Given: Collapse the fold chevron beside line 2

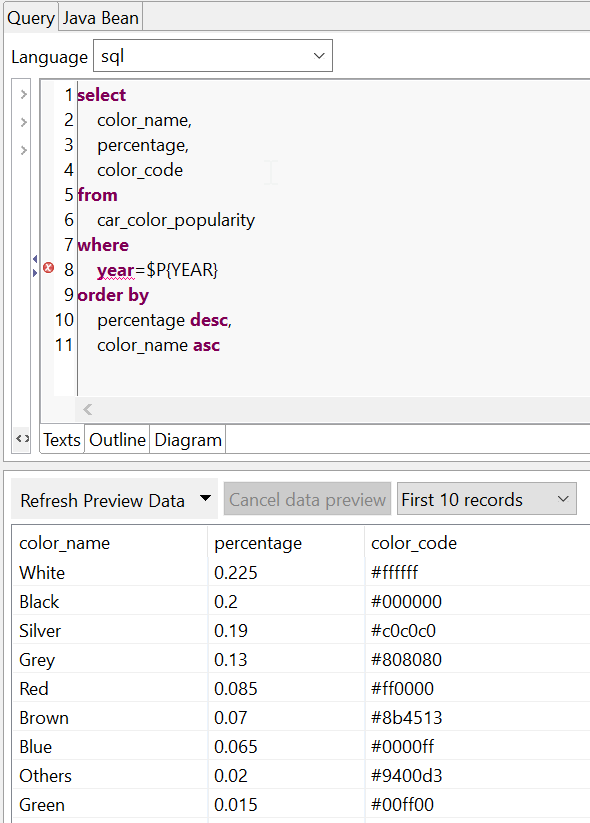Looking at the screenshot, I should pos(23,120).
